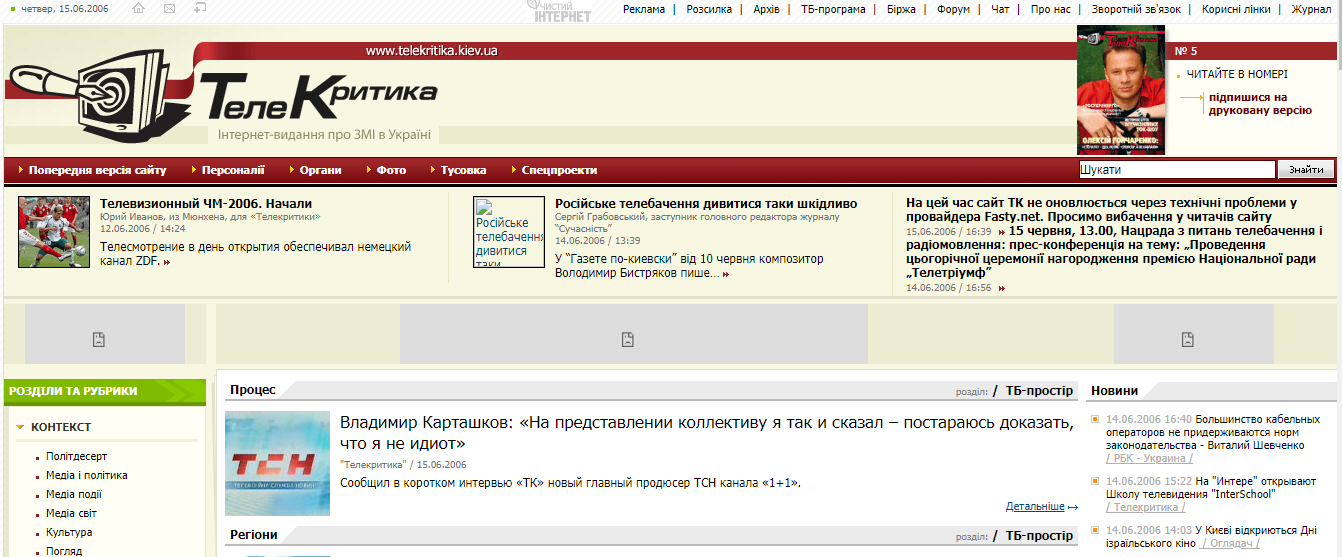Open Чат in the top menu
1342x557 pixels.
point(1000,9)
